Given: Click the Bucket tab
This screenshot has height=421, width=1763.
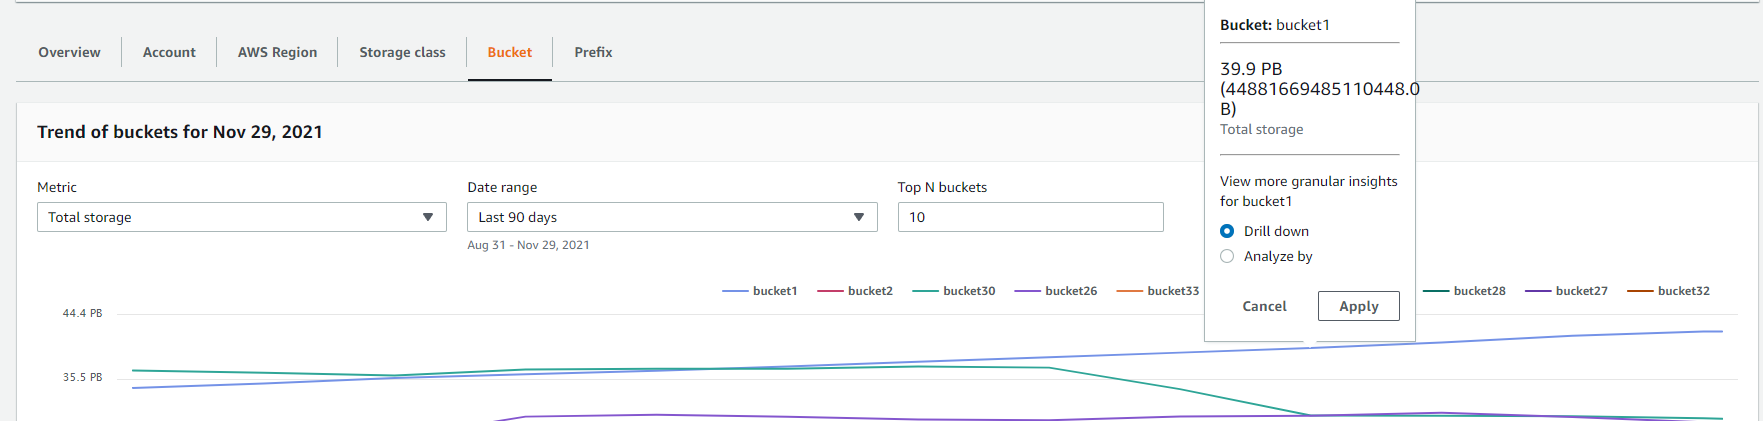Looking at the screenshot, I should pos(509,52).
